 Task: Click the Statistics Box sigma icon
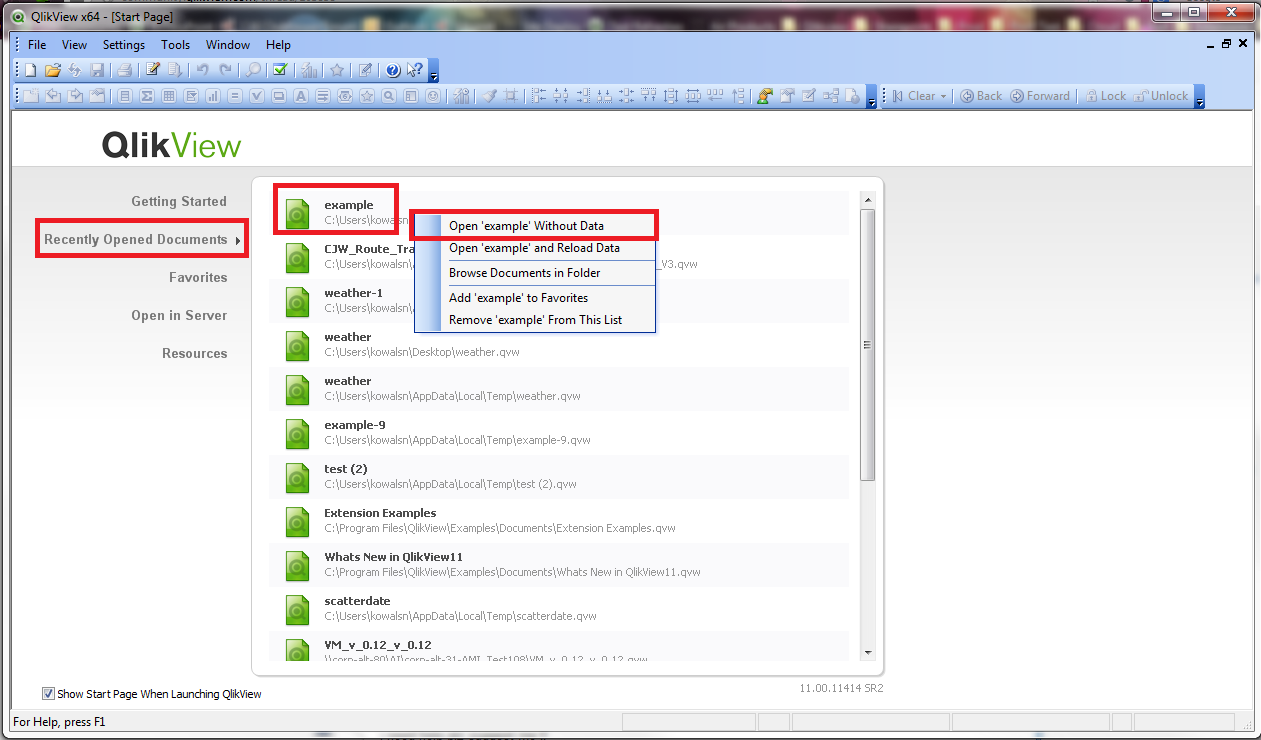click(x=147, y=96)
